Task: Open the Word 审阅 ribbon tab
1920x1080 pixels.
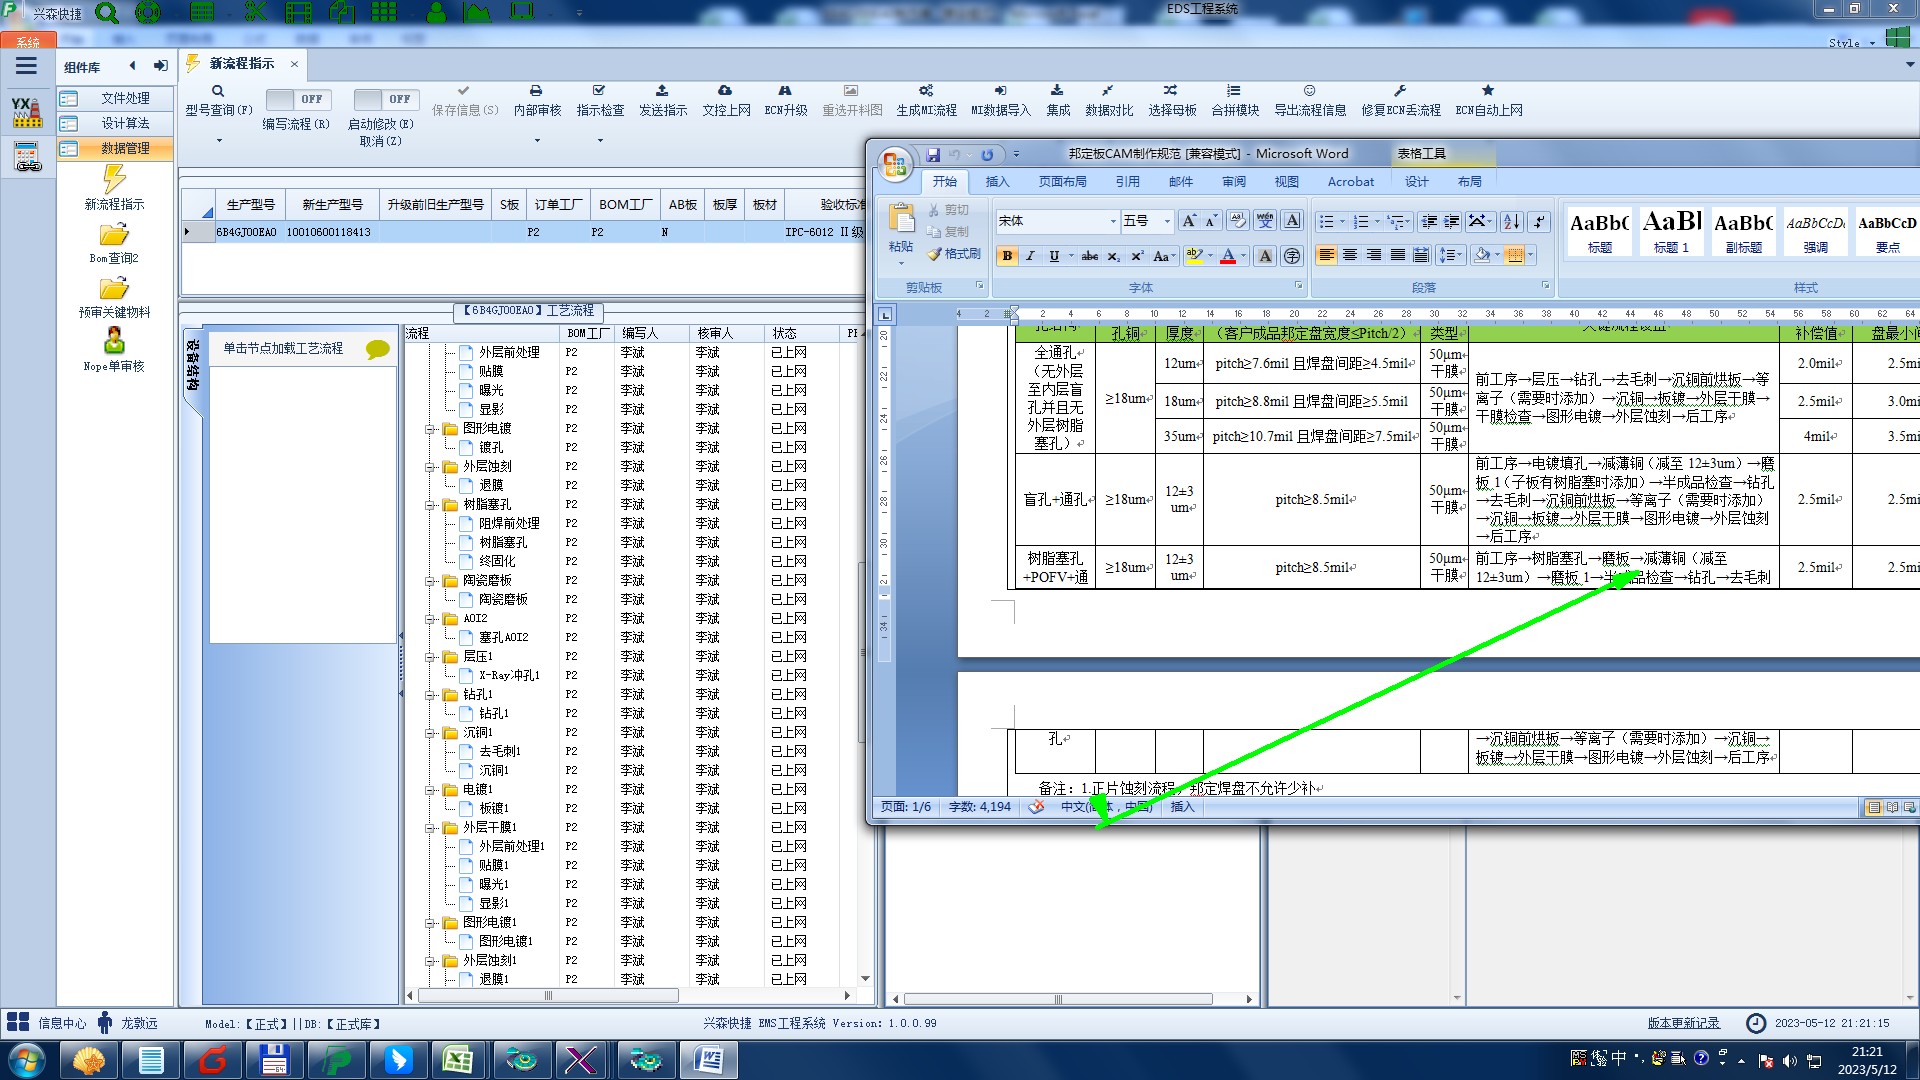Action: tap(1233, 182)
